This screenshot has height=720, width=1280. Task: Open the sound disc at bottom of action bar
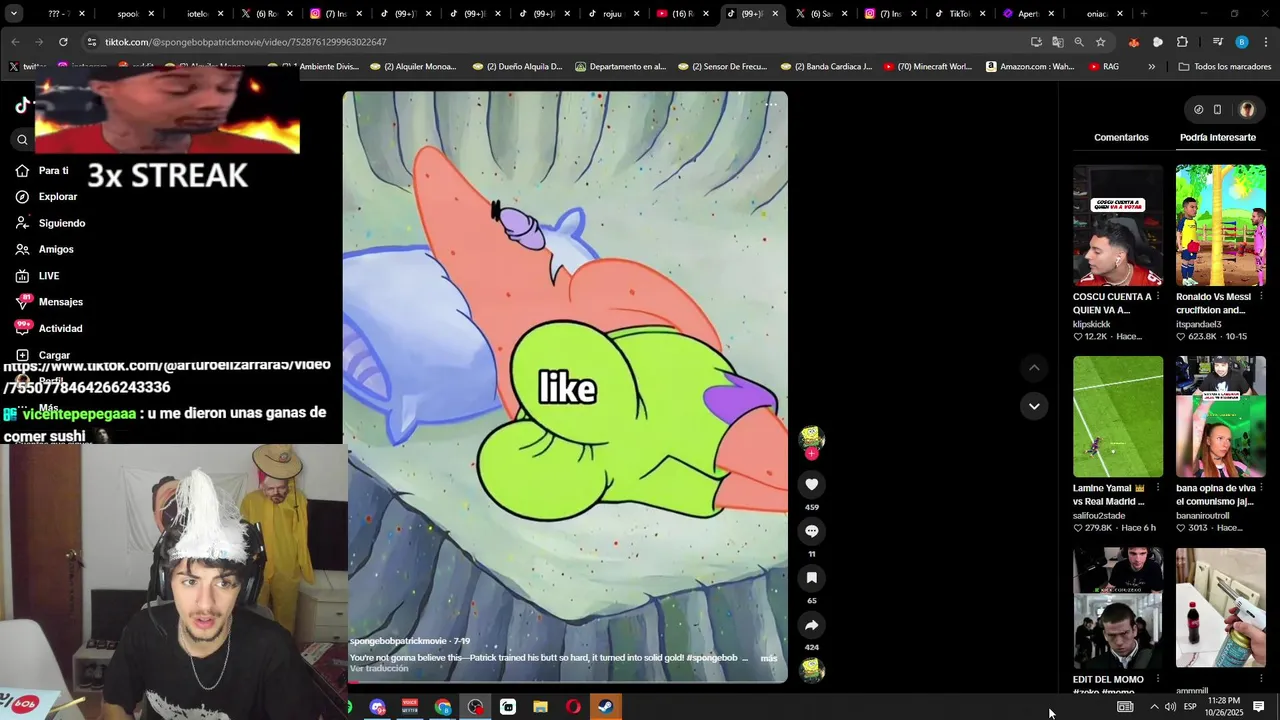click(811, 671)
